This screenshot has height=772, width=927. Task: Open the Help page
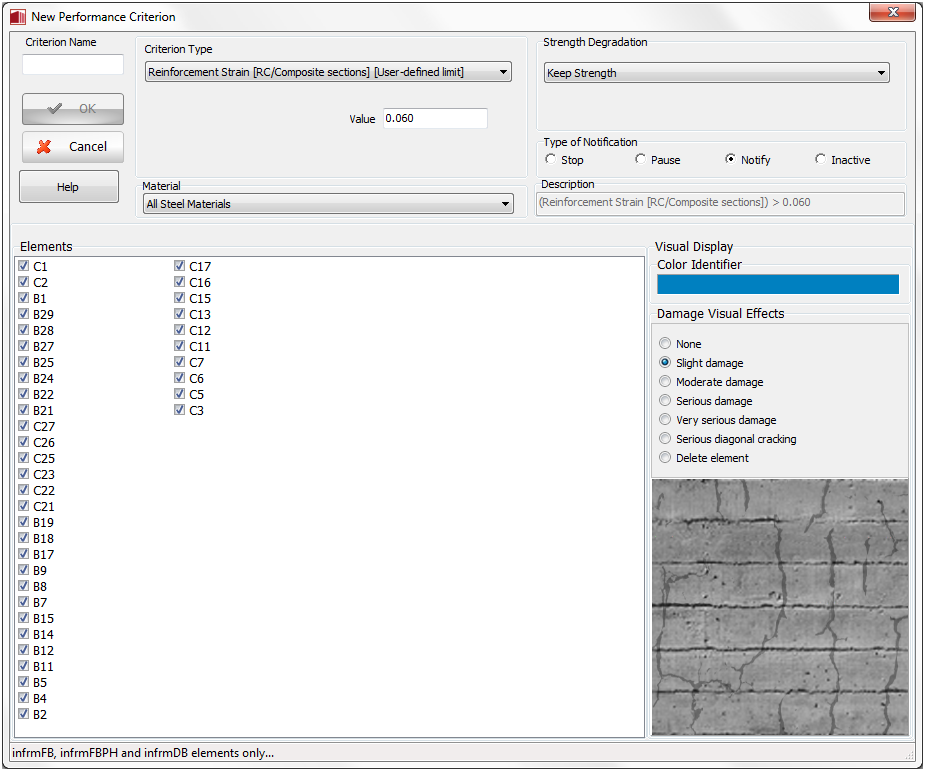[68, 187]
